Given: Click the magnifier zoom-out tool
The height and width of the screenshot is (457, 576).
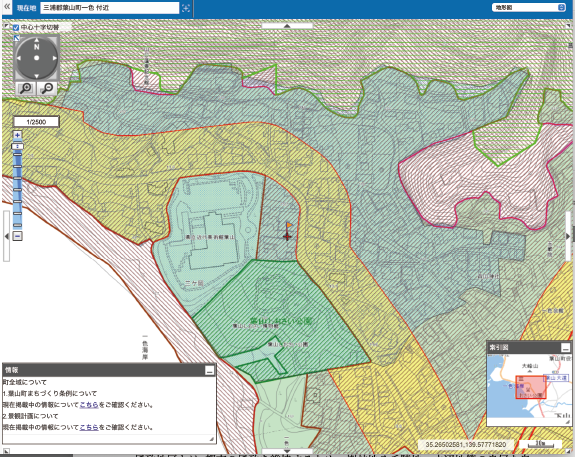Looking at the screenshot, I should (47, 88).
